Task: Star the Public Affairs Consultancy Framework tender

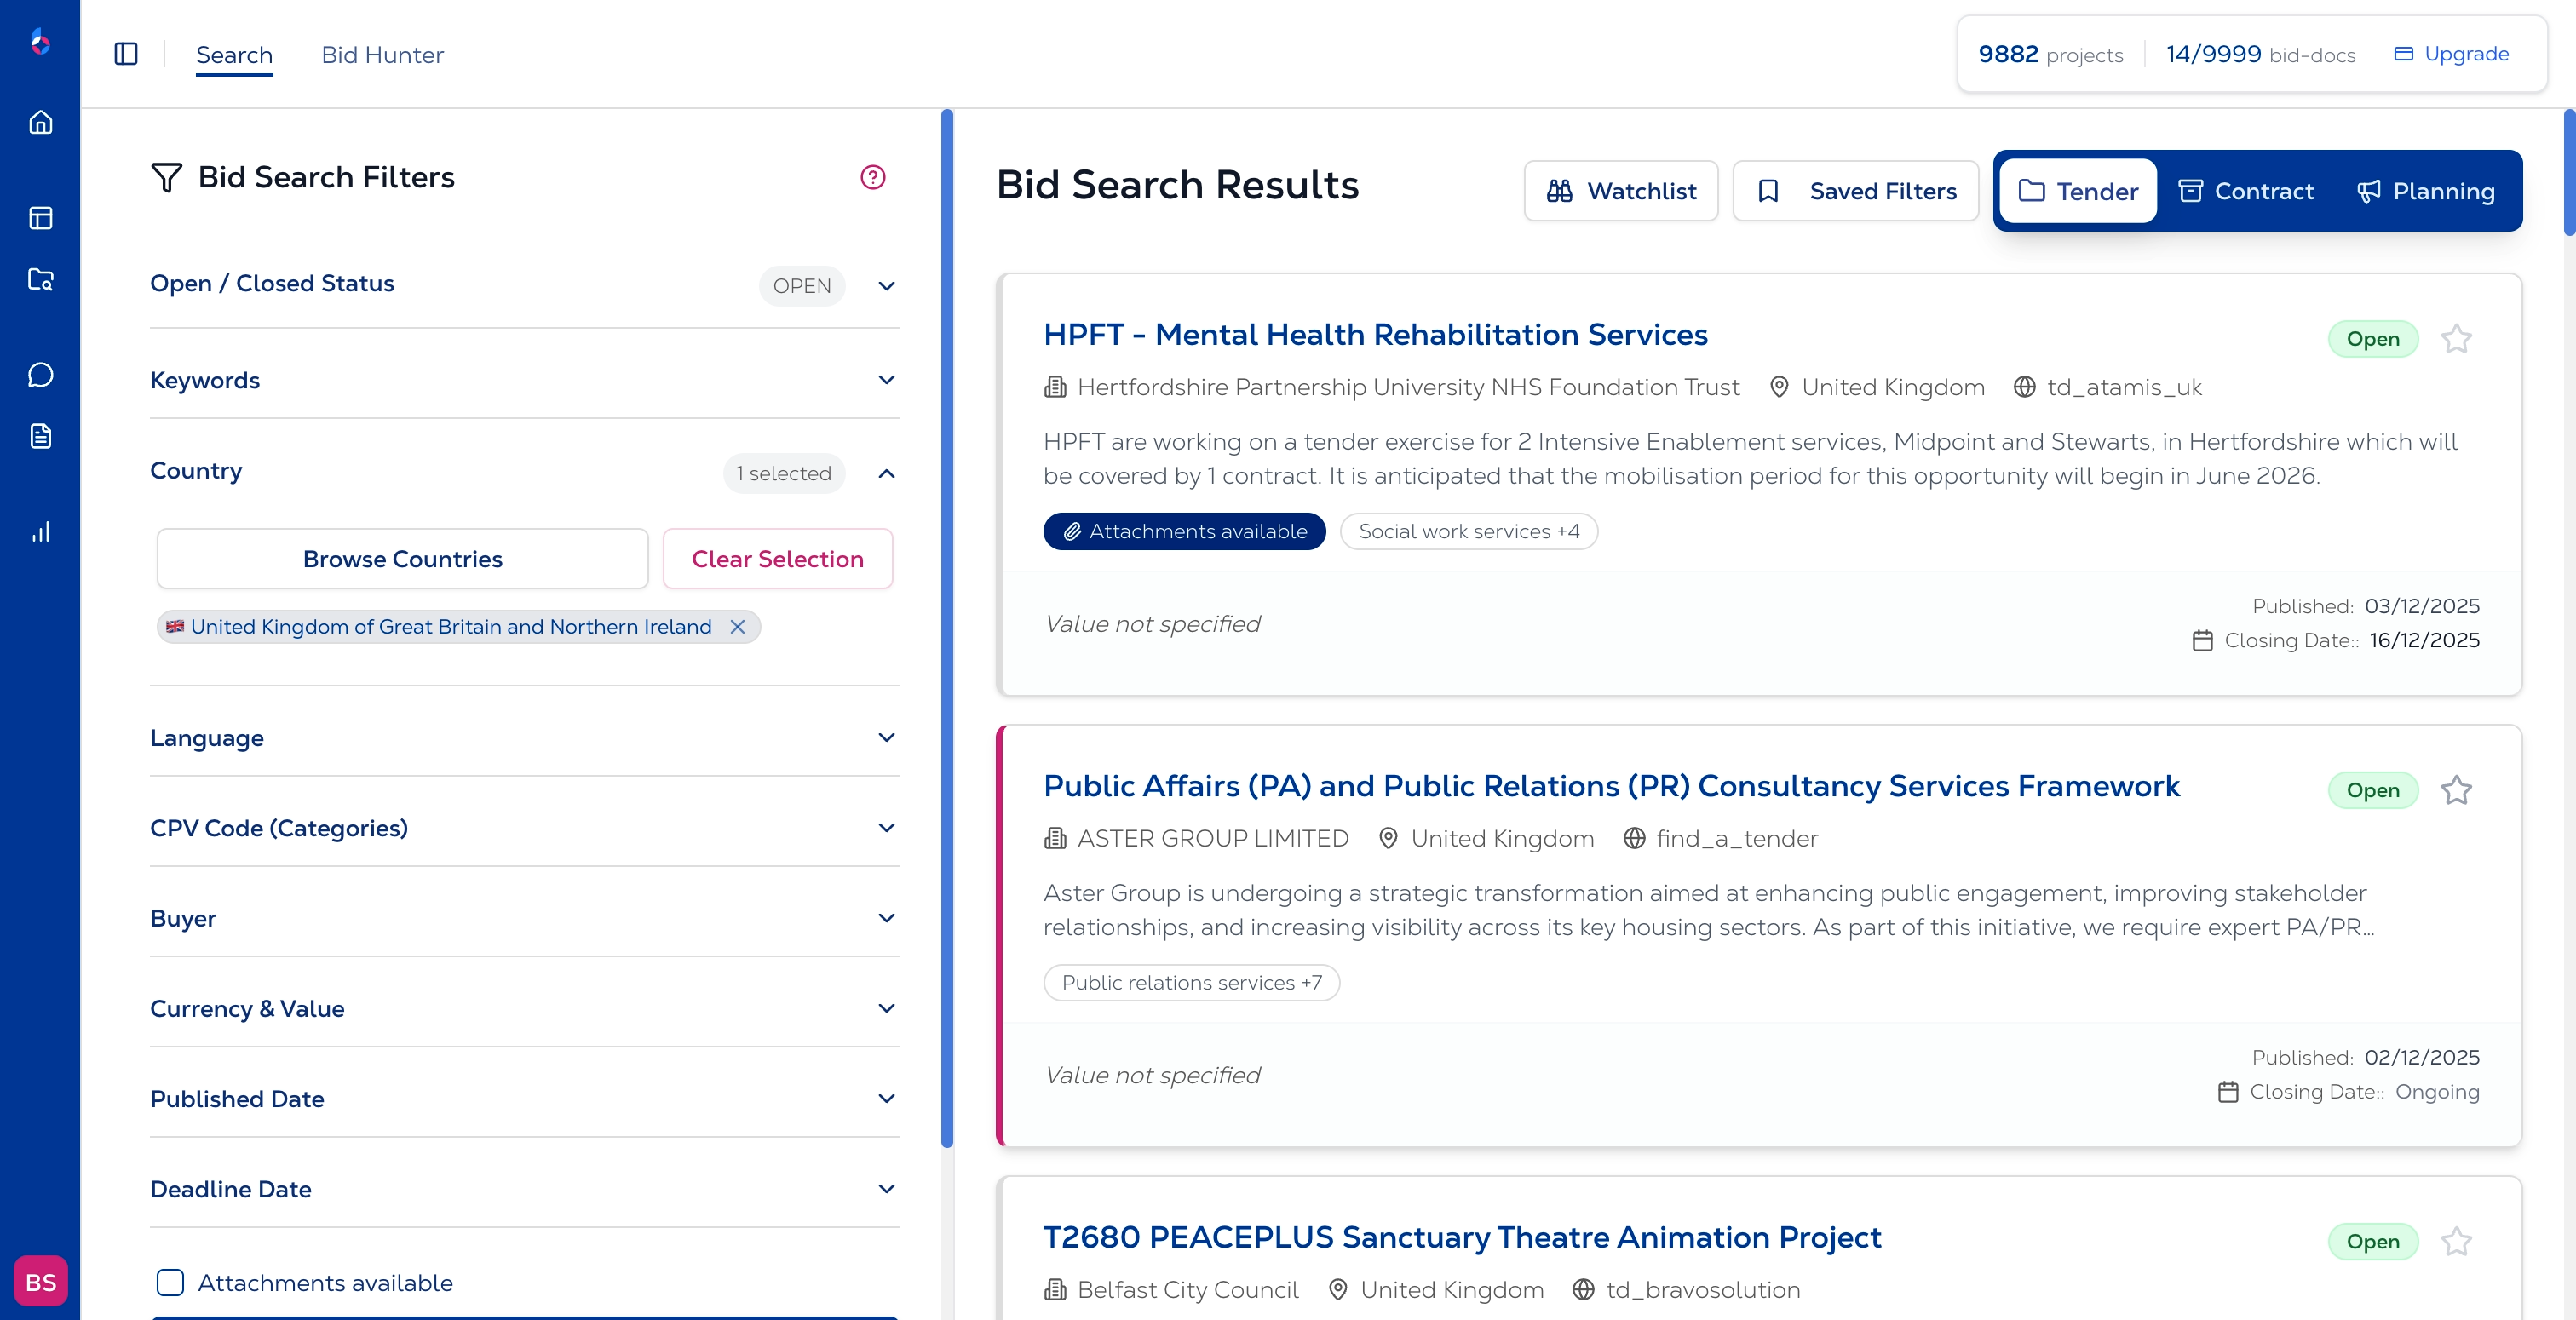Action: coord(2457,790)
